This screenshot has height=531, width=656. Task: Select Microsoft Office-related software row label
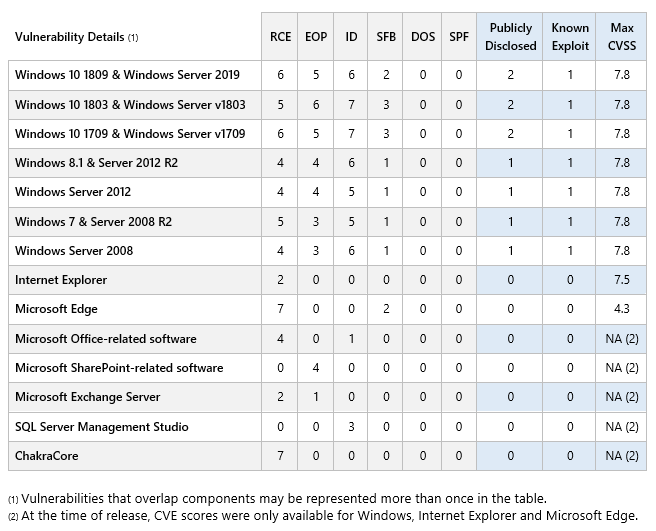[x=105, y=339]
